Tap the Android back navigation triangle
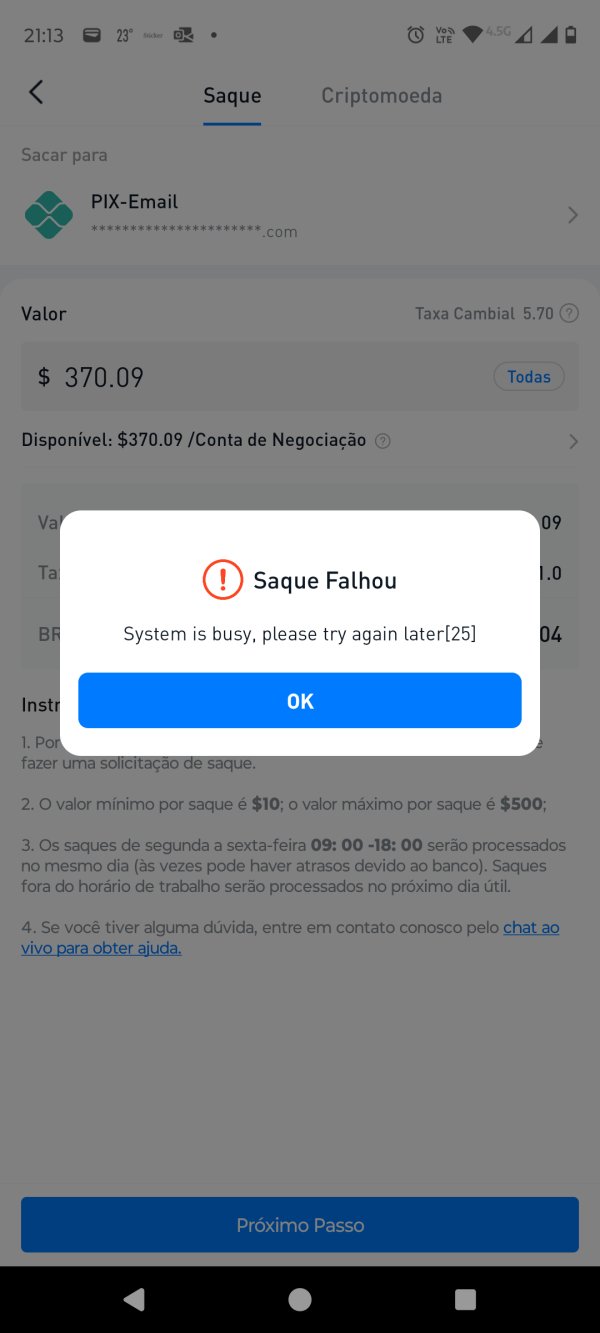The width and height of the screenshot is (600, 1333). point(133,1299)
